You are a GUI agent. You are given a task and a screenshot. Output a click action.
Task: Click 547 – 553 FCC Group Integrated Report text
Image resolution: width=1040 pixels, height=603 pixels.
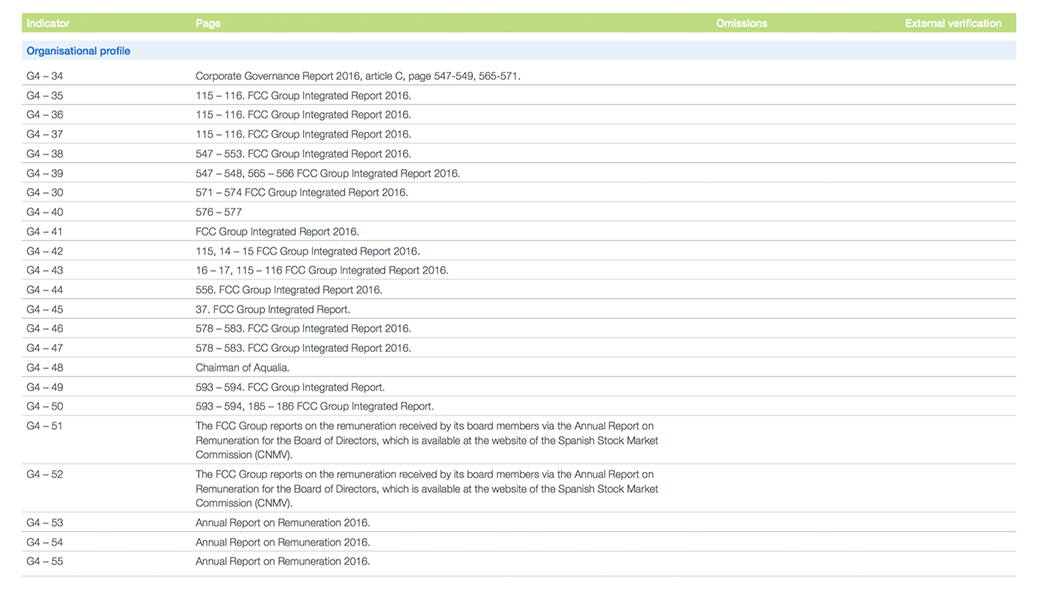coord(303,154)
